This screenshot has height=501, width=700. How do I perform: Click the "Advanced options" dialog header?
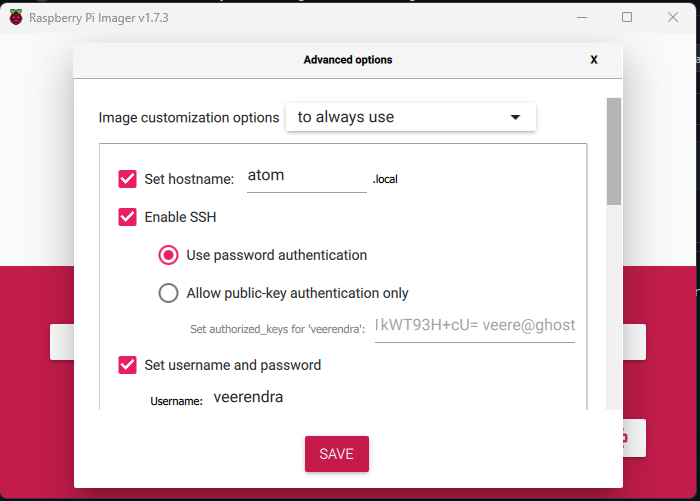pyautogui.click(x=348, y=60)
